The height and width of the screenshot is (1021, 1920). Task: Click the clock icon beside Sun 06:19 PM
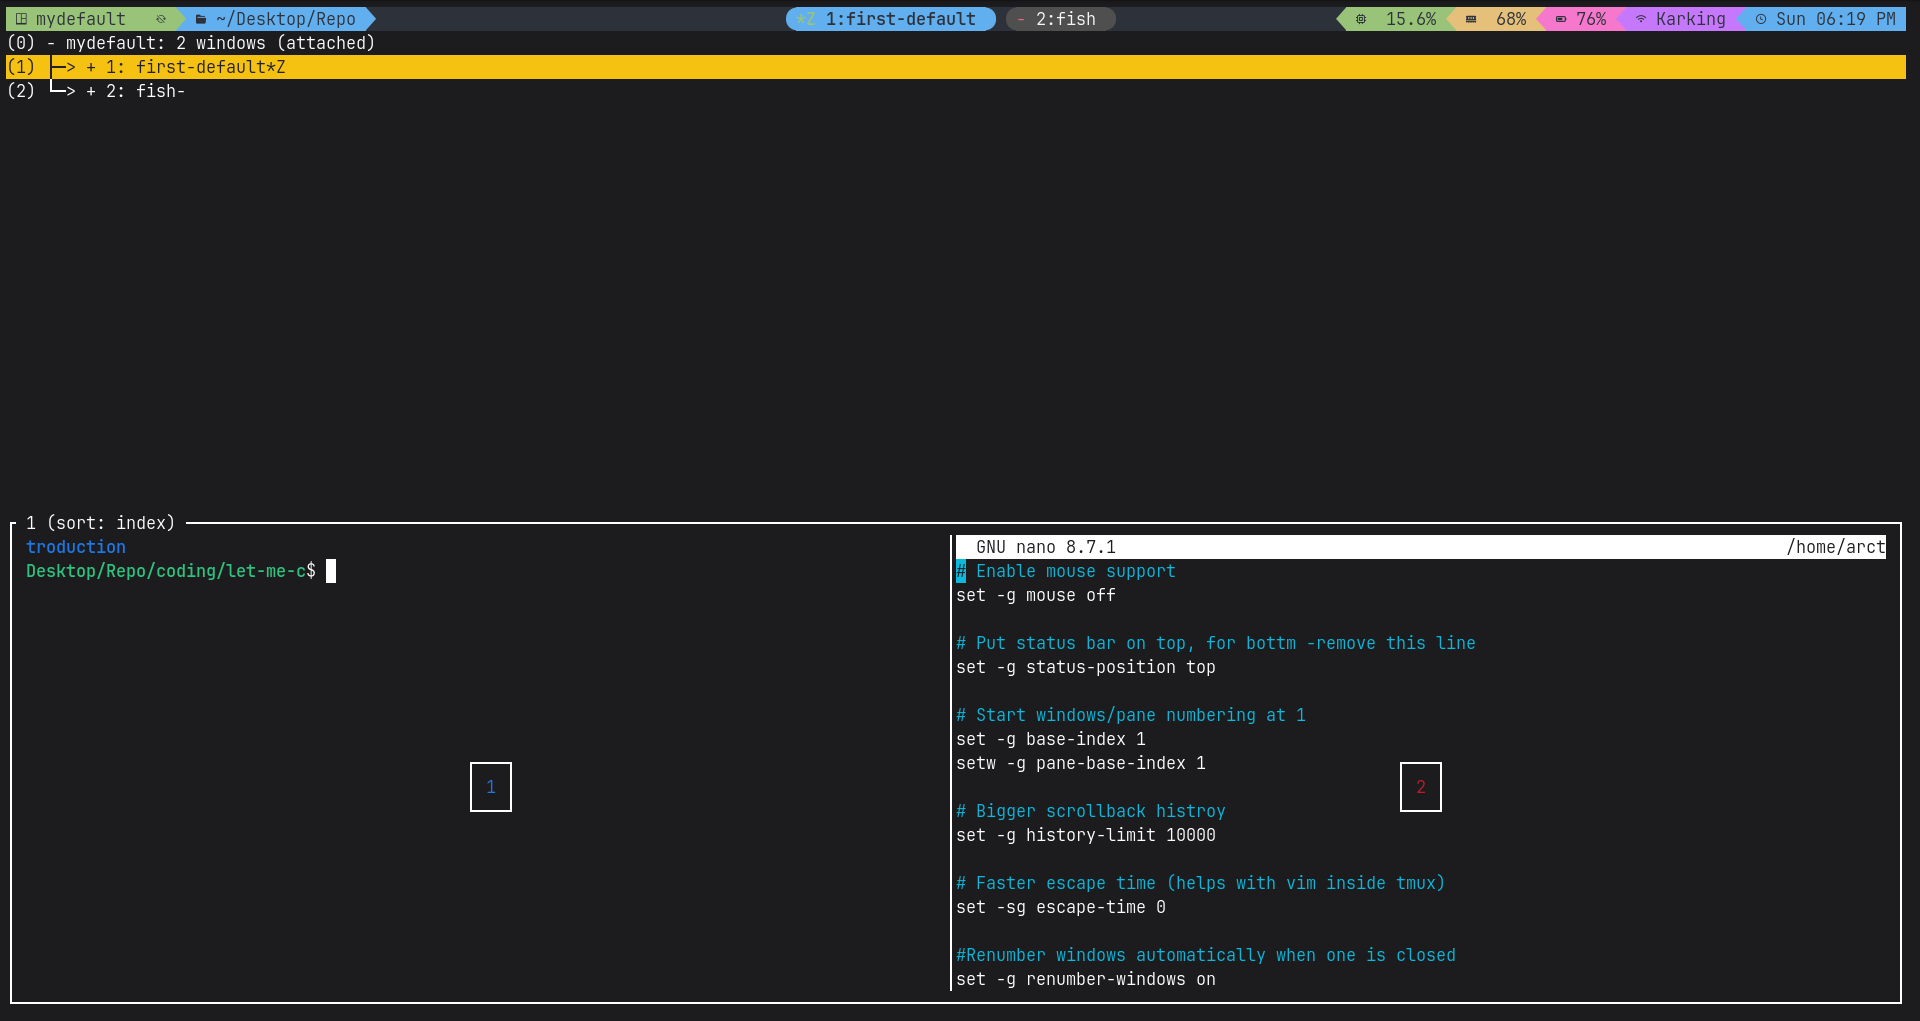(1761, 19)
